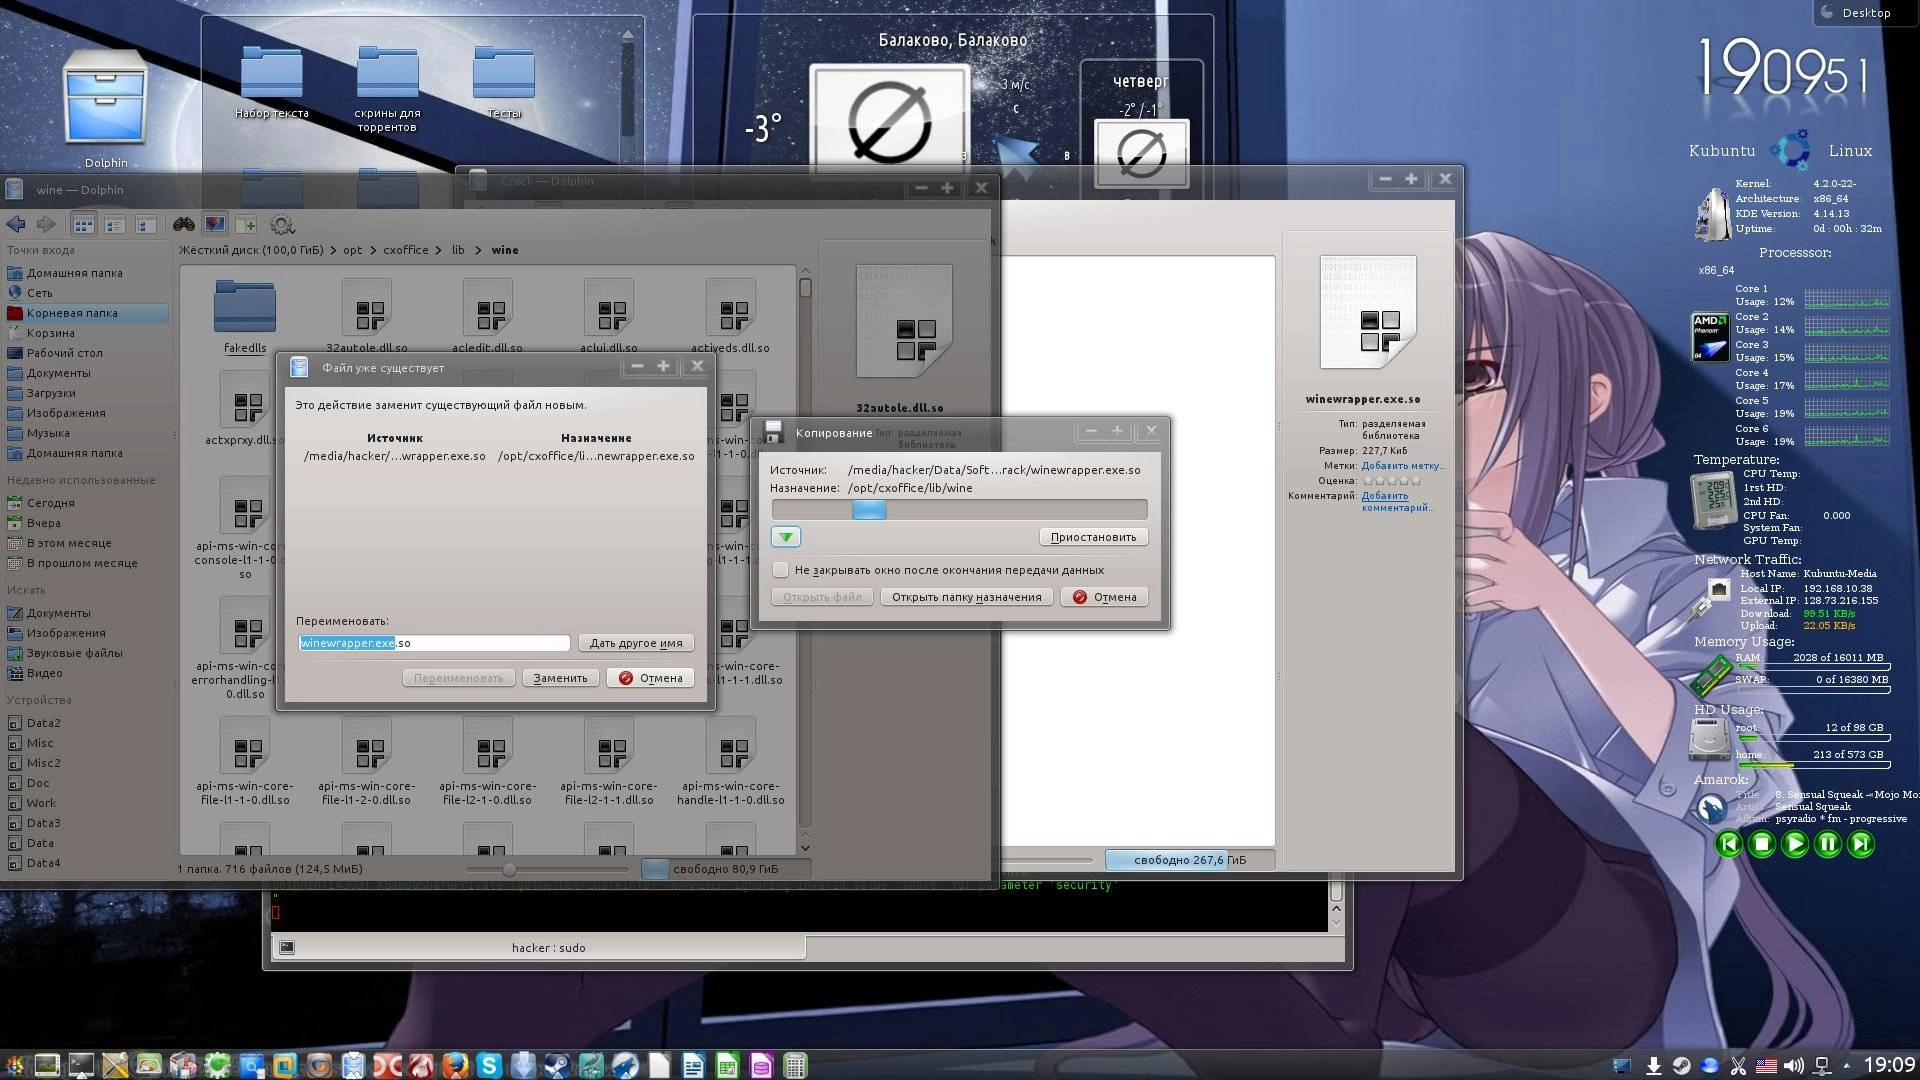Viewport: 1920px width, 1080px height.
Task: Expand copy details with green arrow
Action: coord(786,537)
